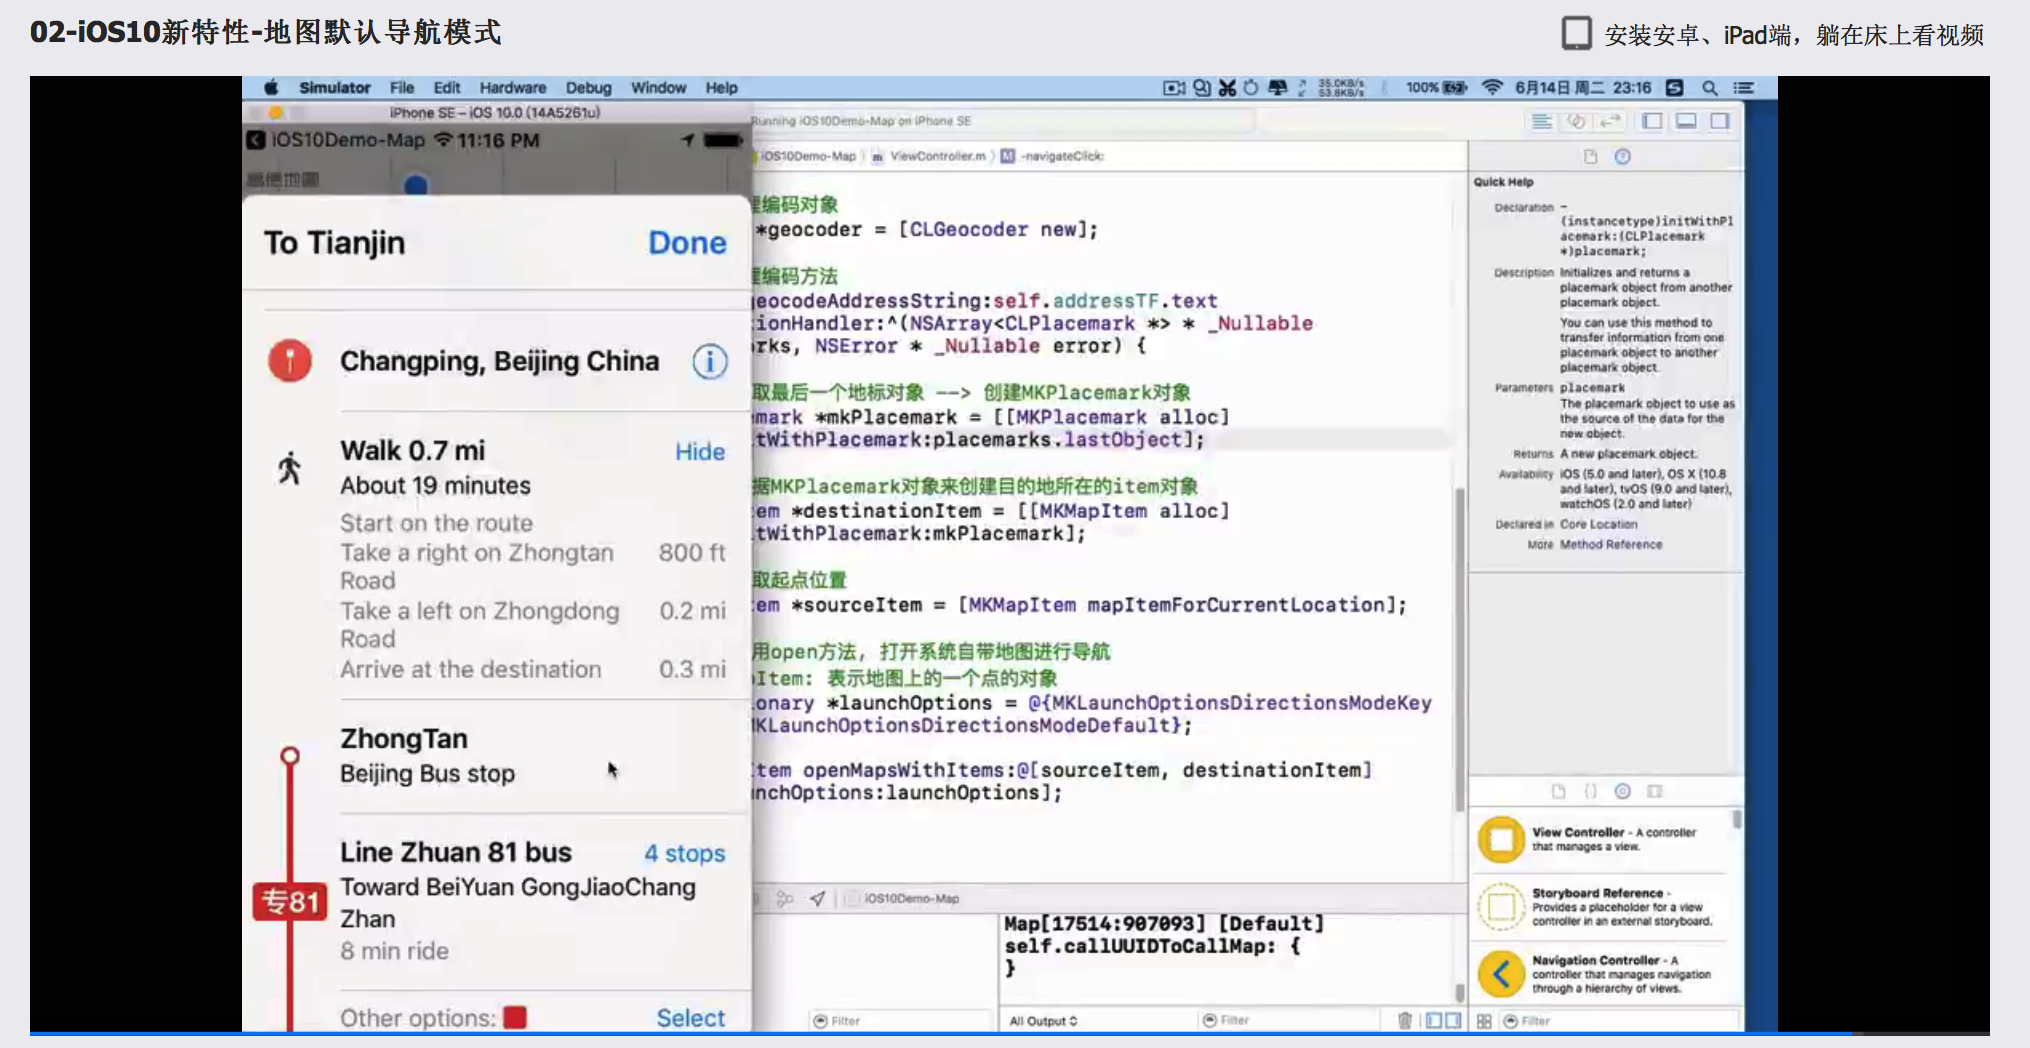Open the File menu

(x=402, y=88)
